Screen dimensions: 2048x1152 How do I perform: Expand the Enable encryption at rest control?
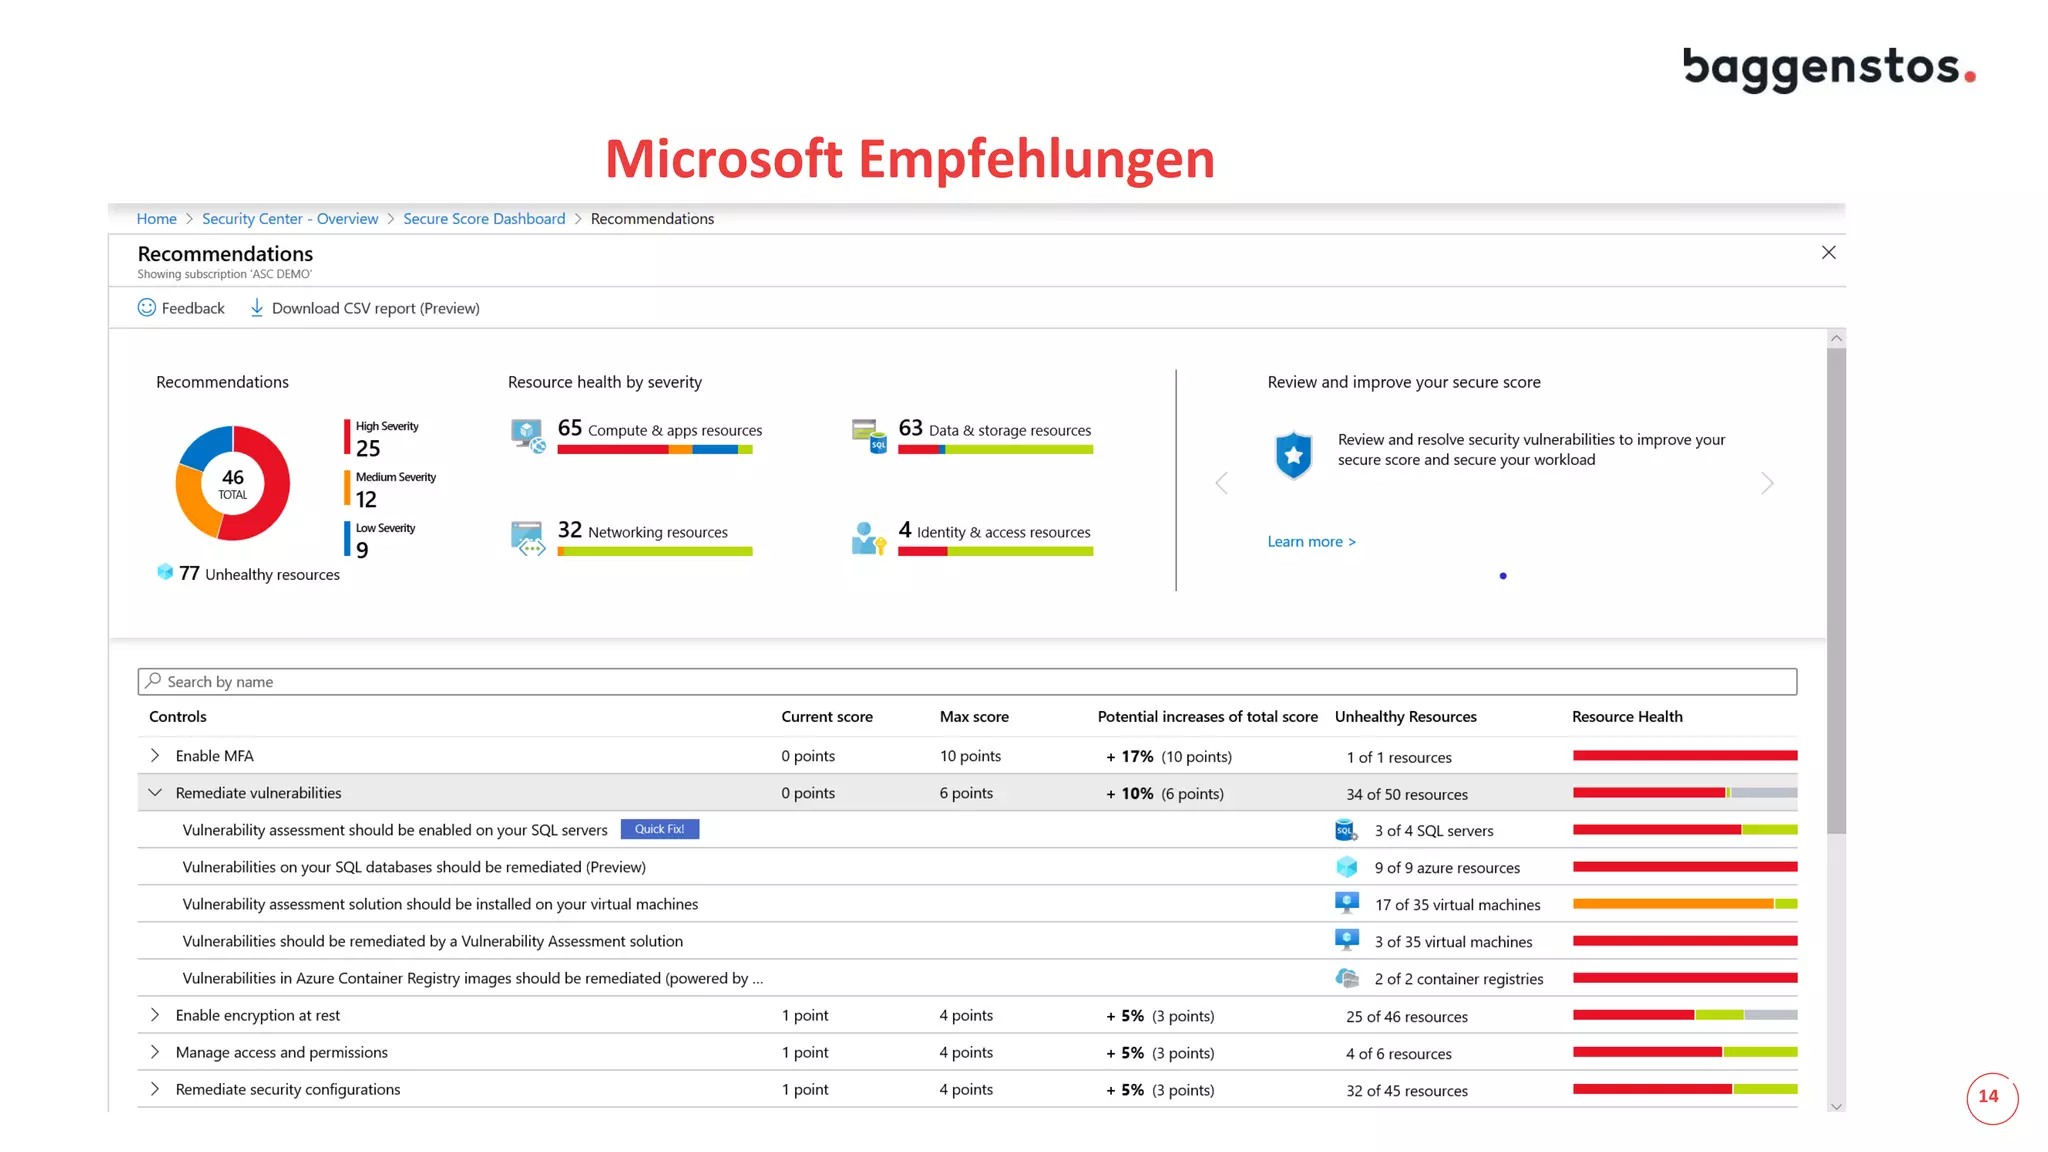click(x=154, y=1014)
